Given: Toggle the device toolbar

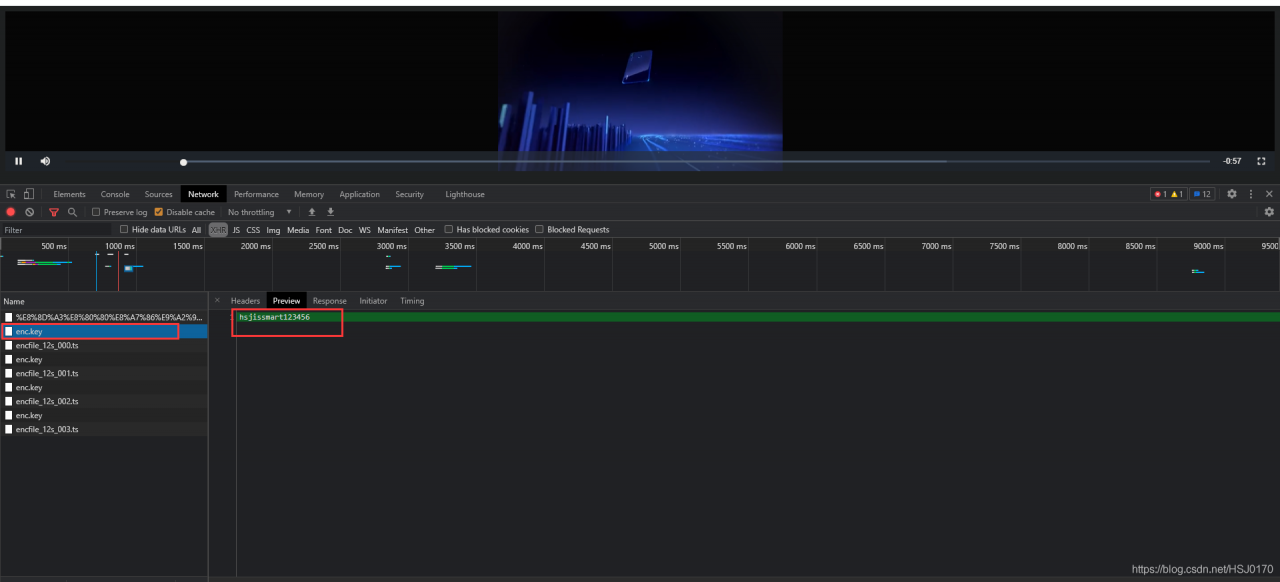Looking at the screenshot, I should 29,194.
